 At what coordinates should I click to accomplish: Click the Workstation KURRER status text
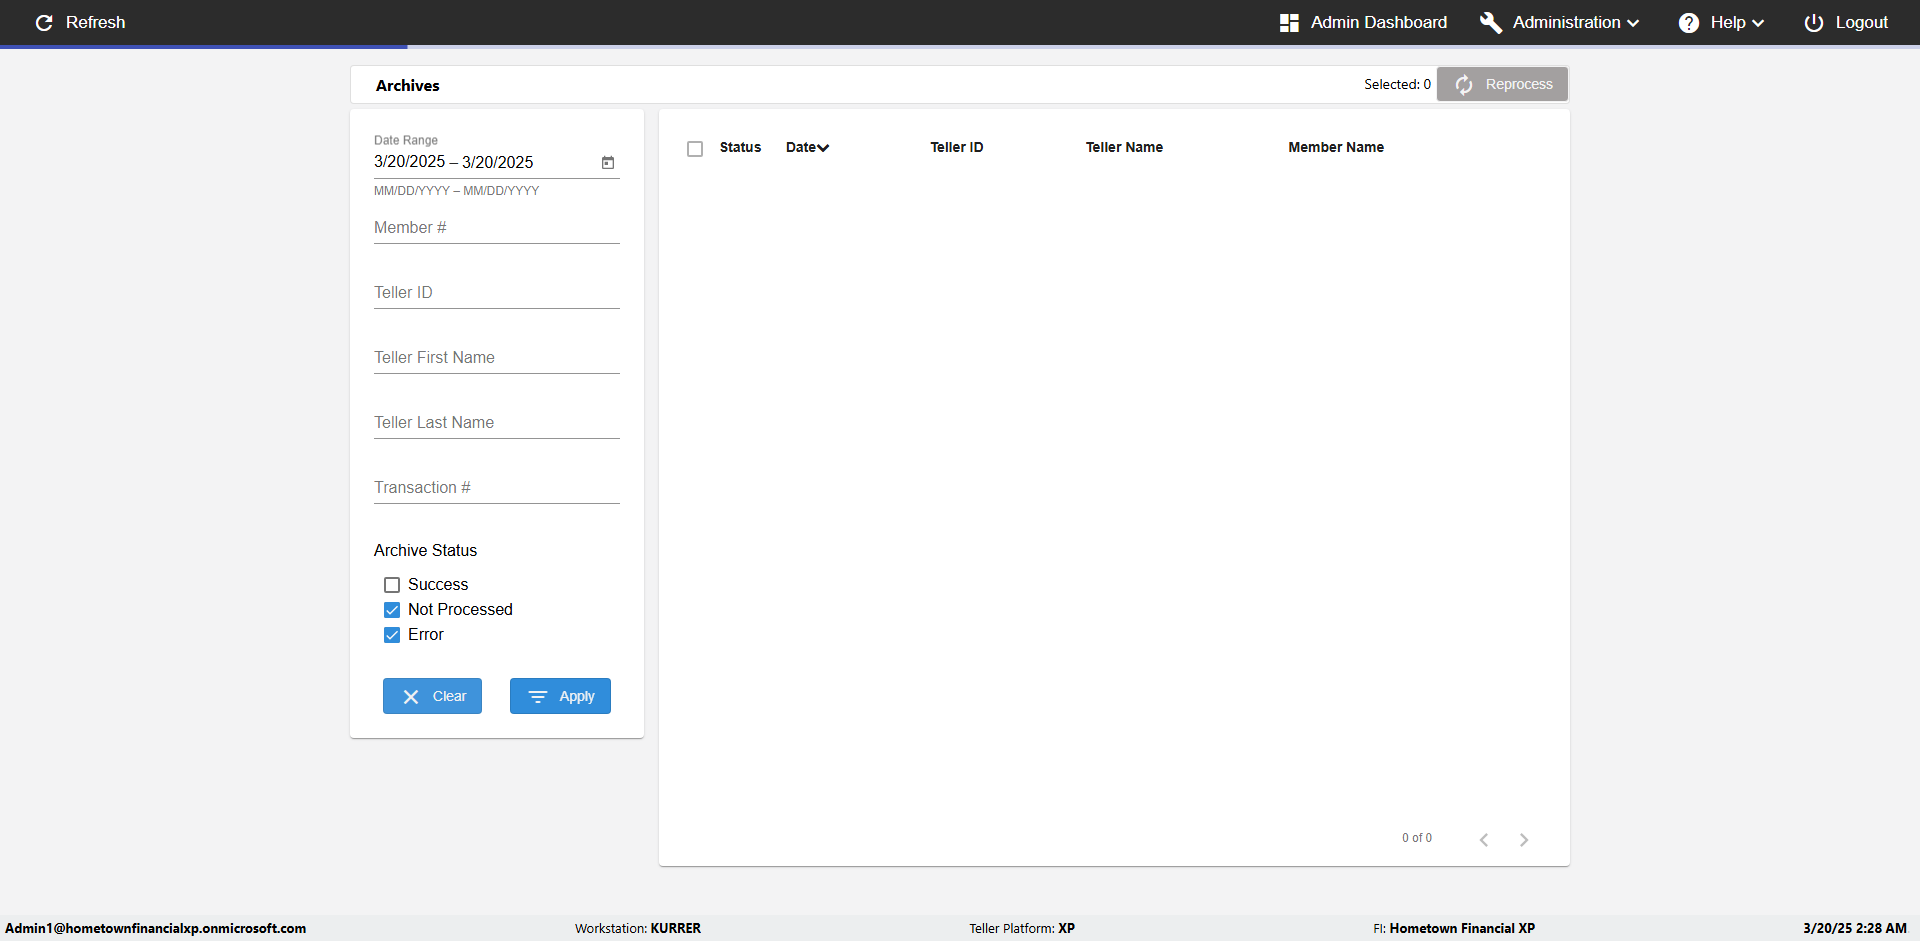(638, 928)
